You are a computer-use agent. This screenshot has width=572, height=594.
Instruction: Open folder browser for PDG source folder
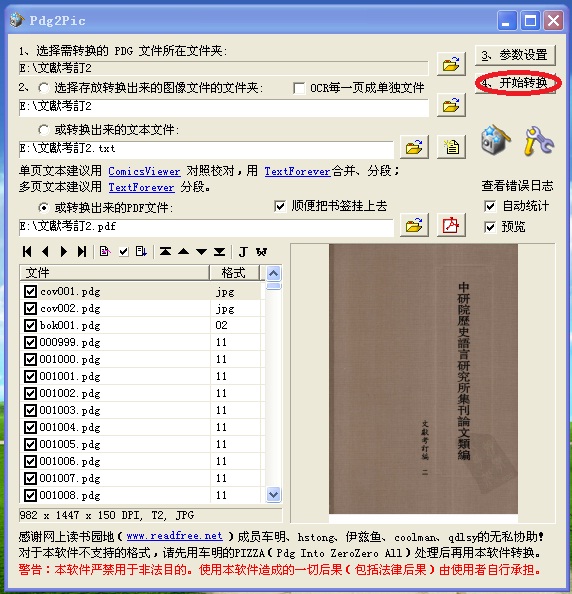[451, 64]
